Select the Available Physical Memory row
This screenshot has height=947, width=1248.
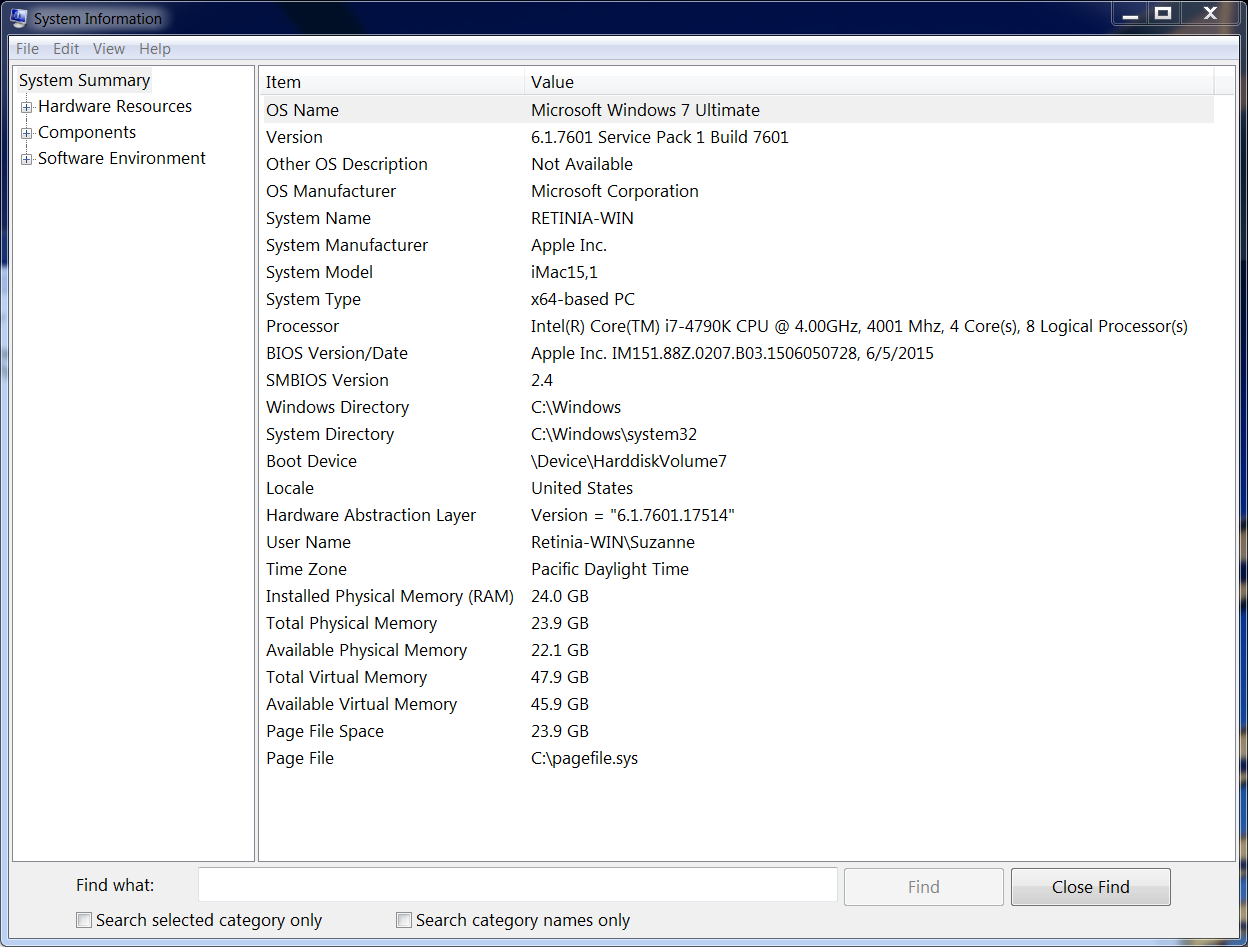(738, 650)
